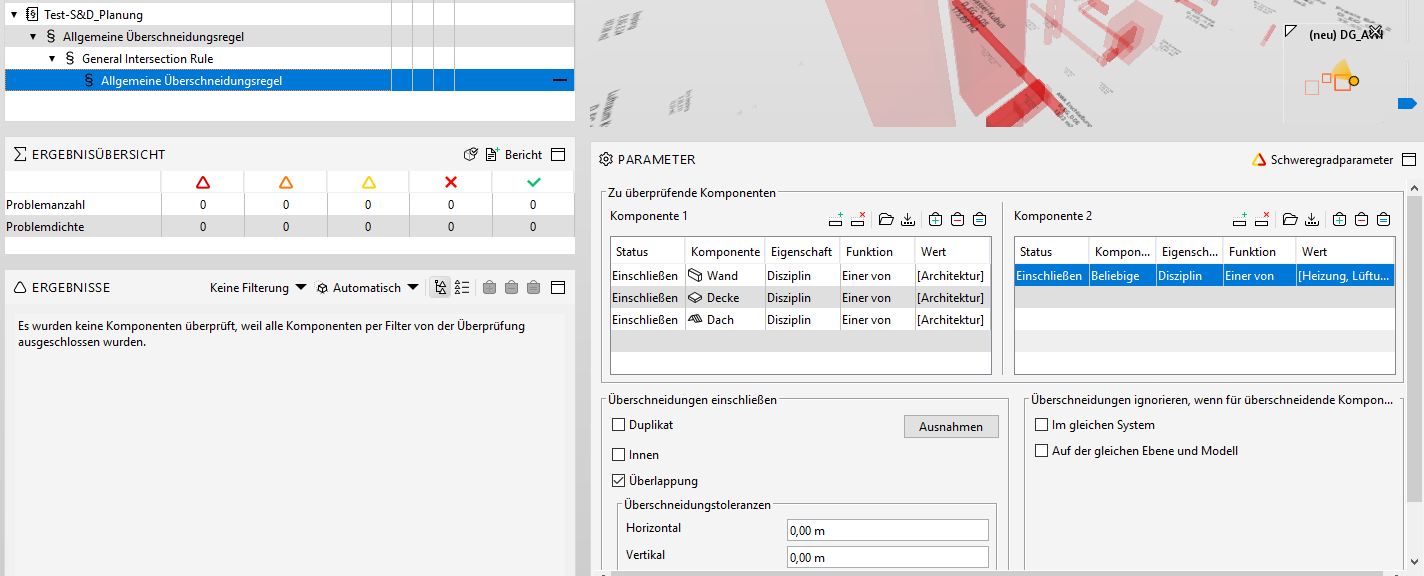Screen dimensions: 1424x576
Task: Click the yellow triangle severity column
Action: 368,182
